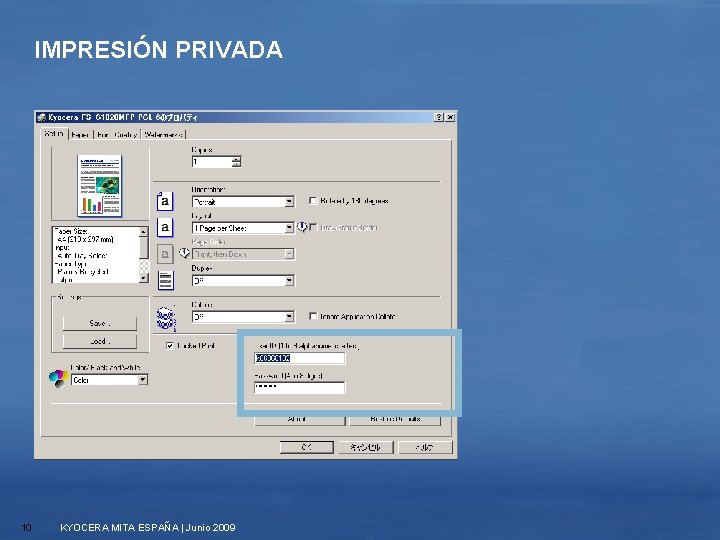720x540 pixels.
Task: Confirm the dialog with OK
Action: (307, 447)
